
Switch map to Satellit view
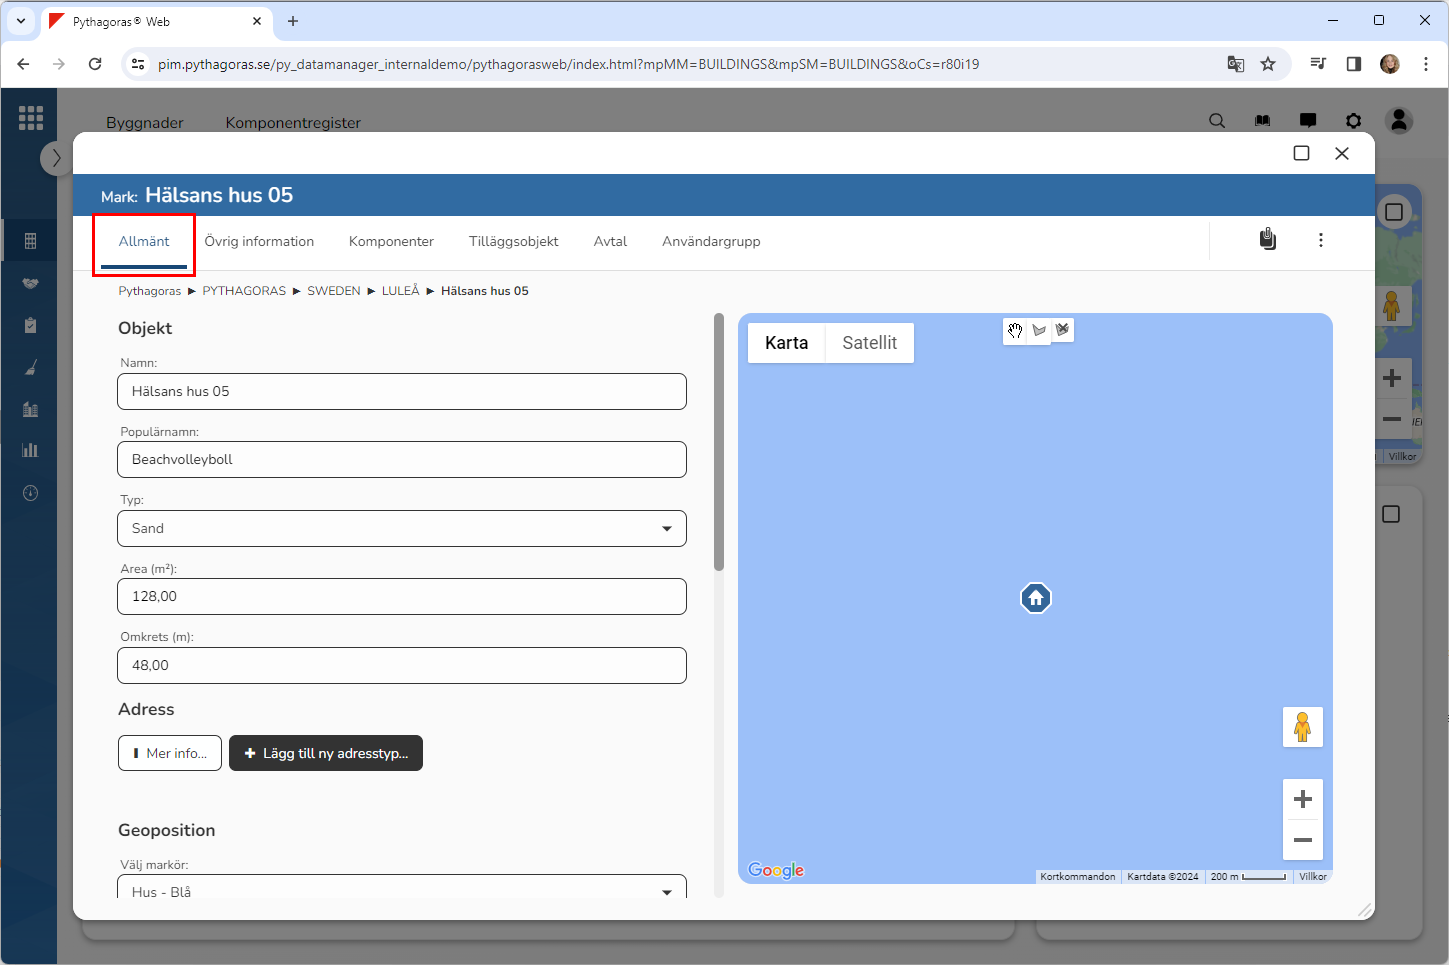(x=869, y=343)
